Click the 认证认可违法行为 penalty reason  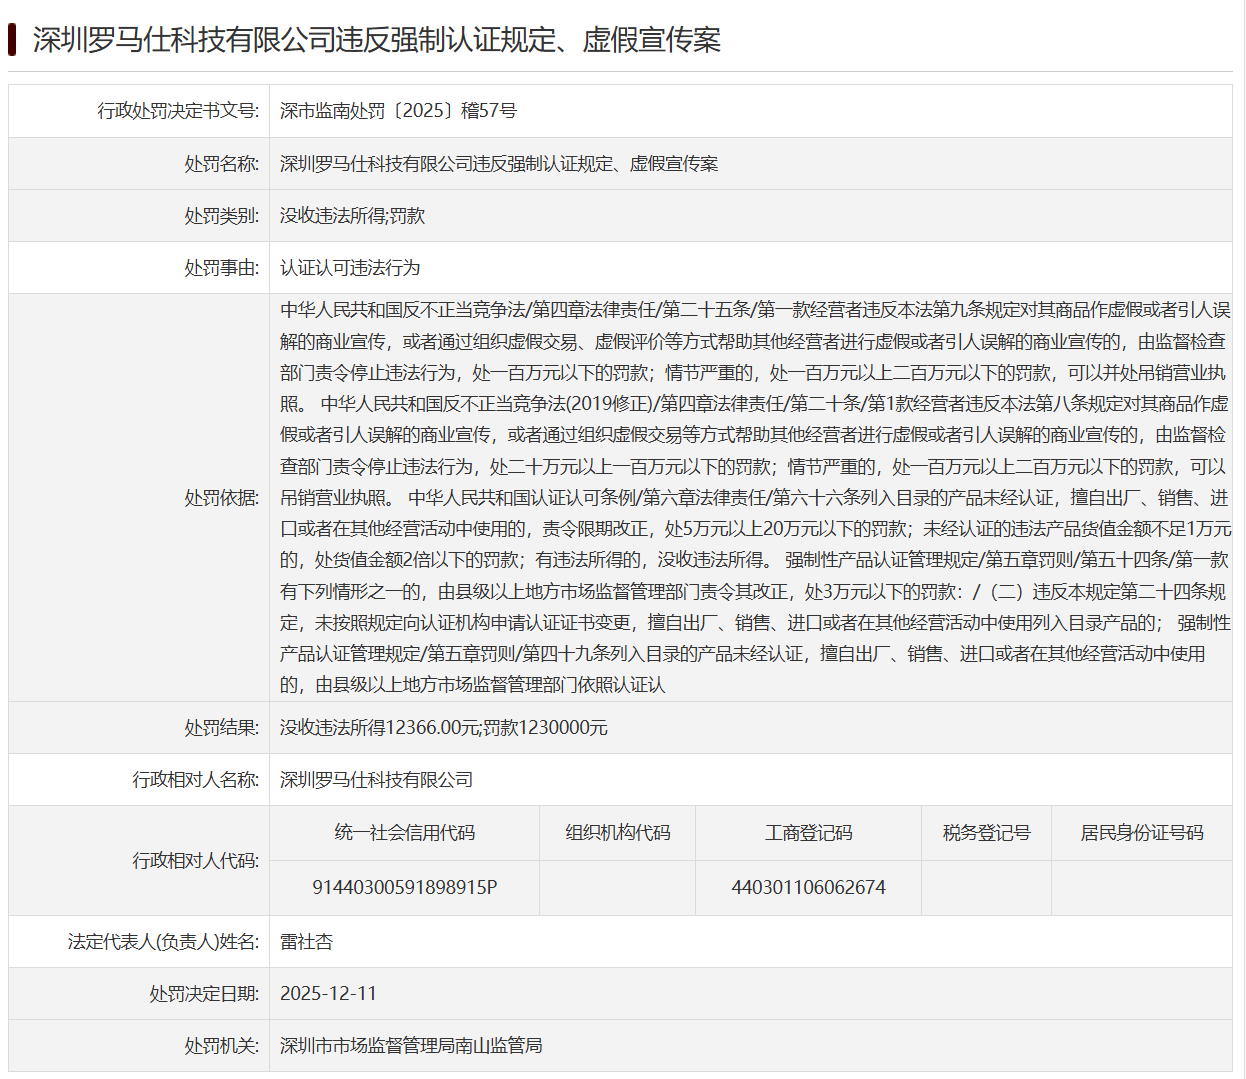pos(350,268)
